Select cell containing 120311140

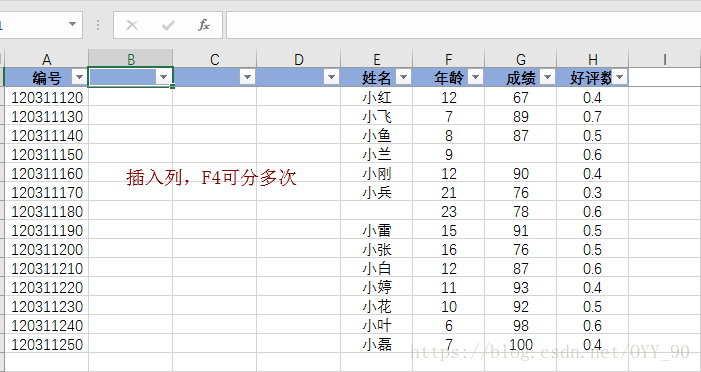[x=46, y=135]
